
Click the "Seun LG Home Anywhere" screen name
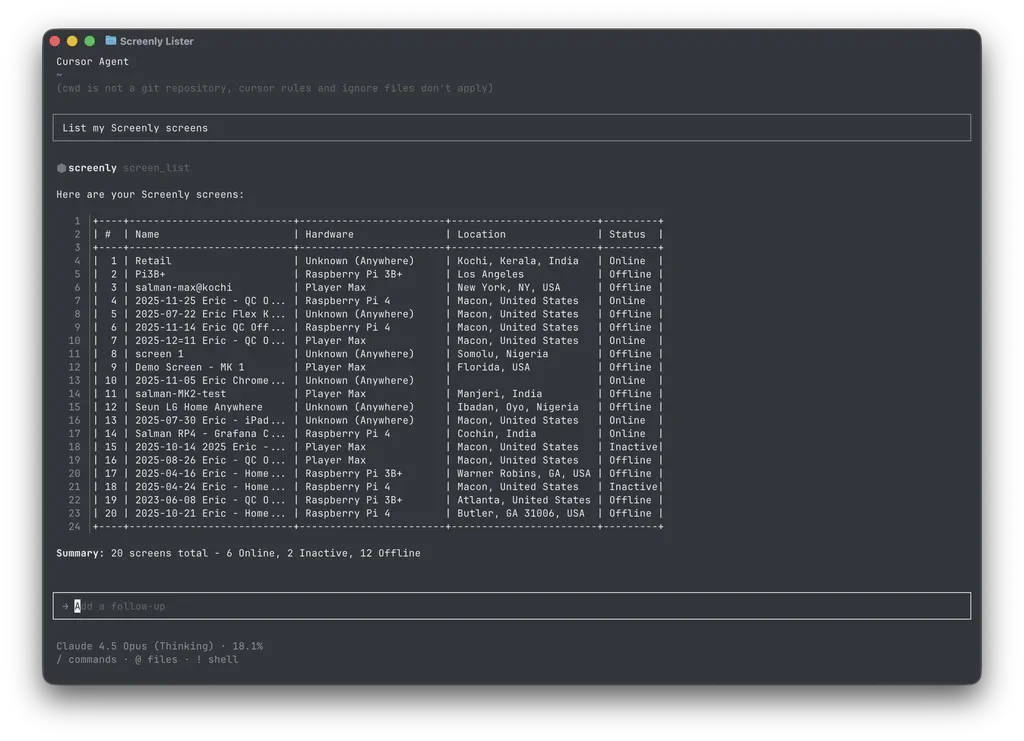pyautogui.click(x=198, y=407)
